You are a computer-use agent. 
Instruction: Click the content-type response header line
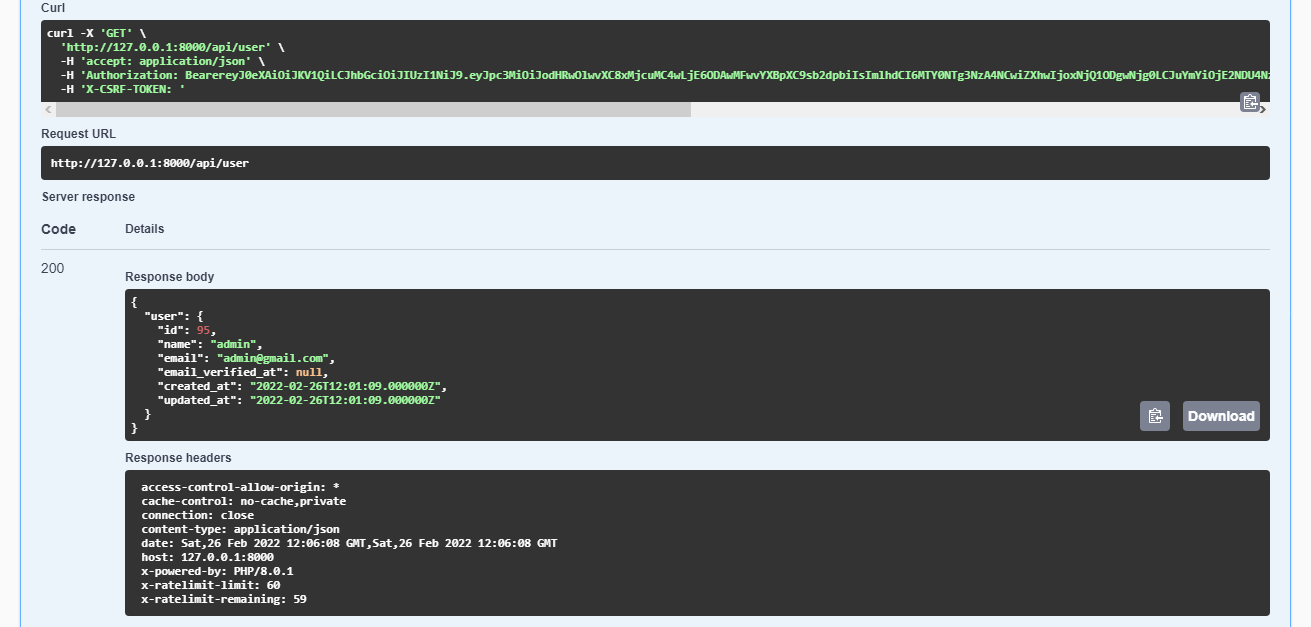pos(240,528)
